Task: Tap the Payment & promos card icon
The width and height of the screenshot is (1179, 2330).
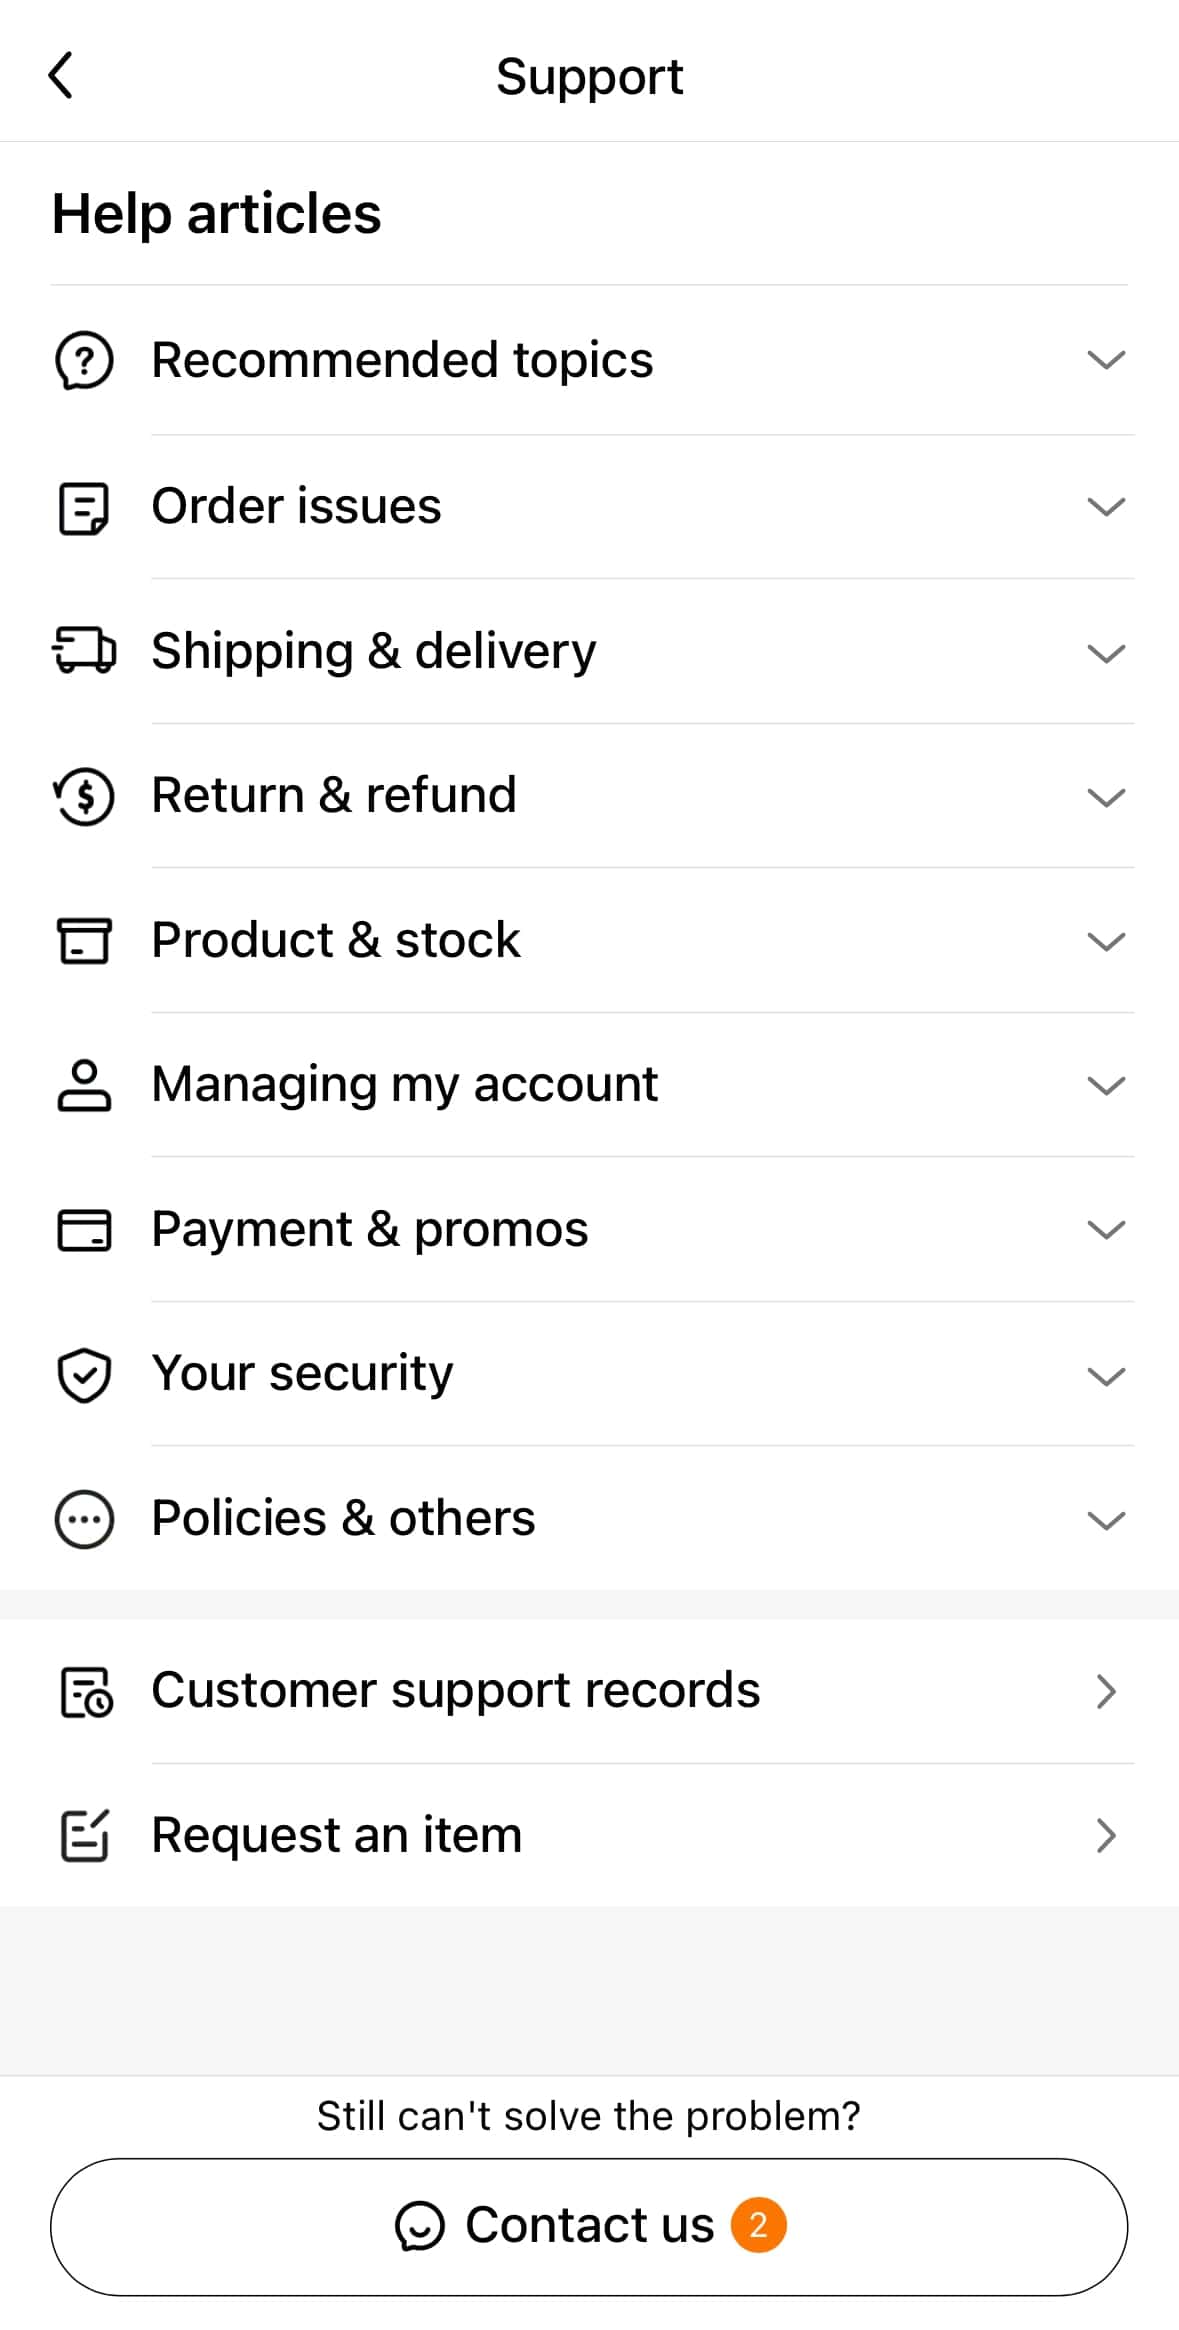Action: (x=84, y=1230)
